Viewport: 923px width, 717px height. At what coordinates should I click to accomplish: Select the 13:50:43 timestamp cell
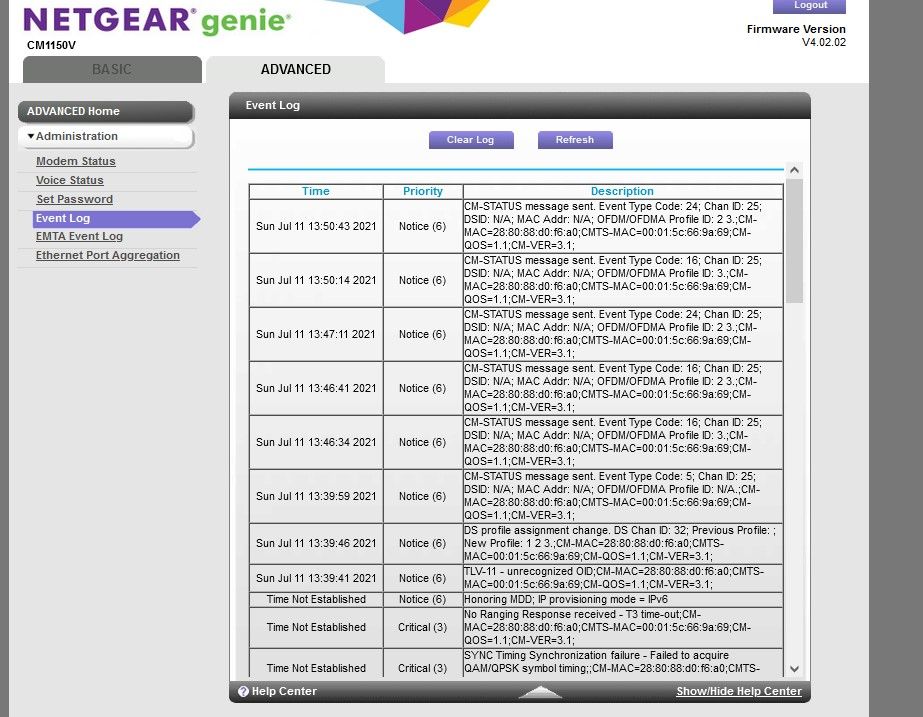[x=316, y=227]
